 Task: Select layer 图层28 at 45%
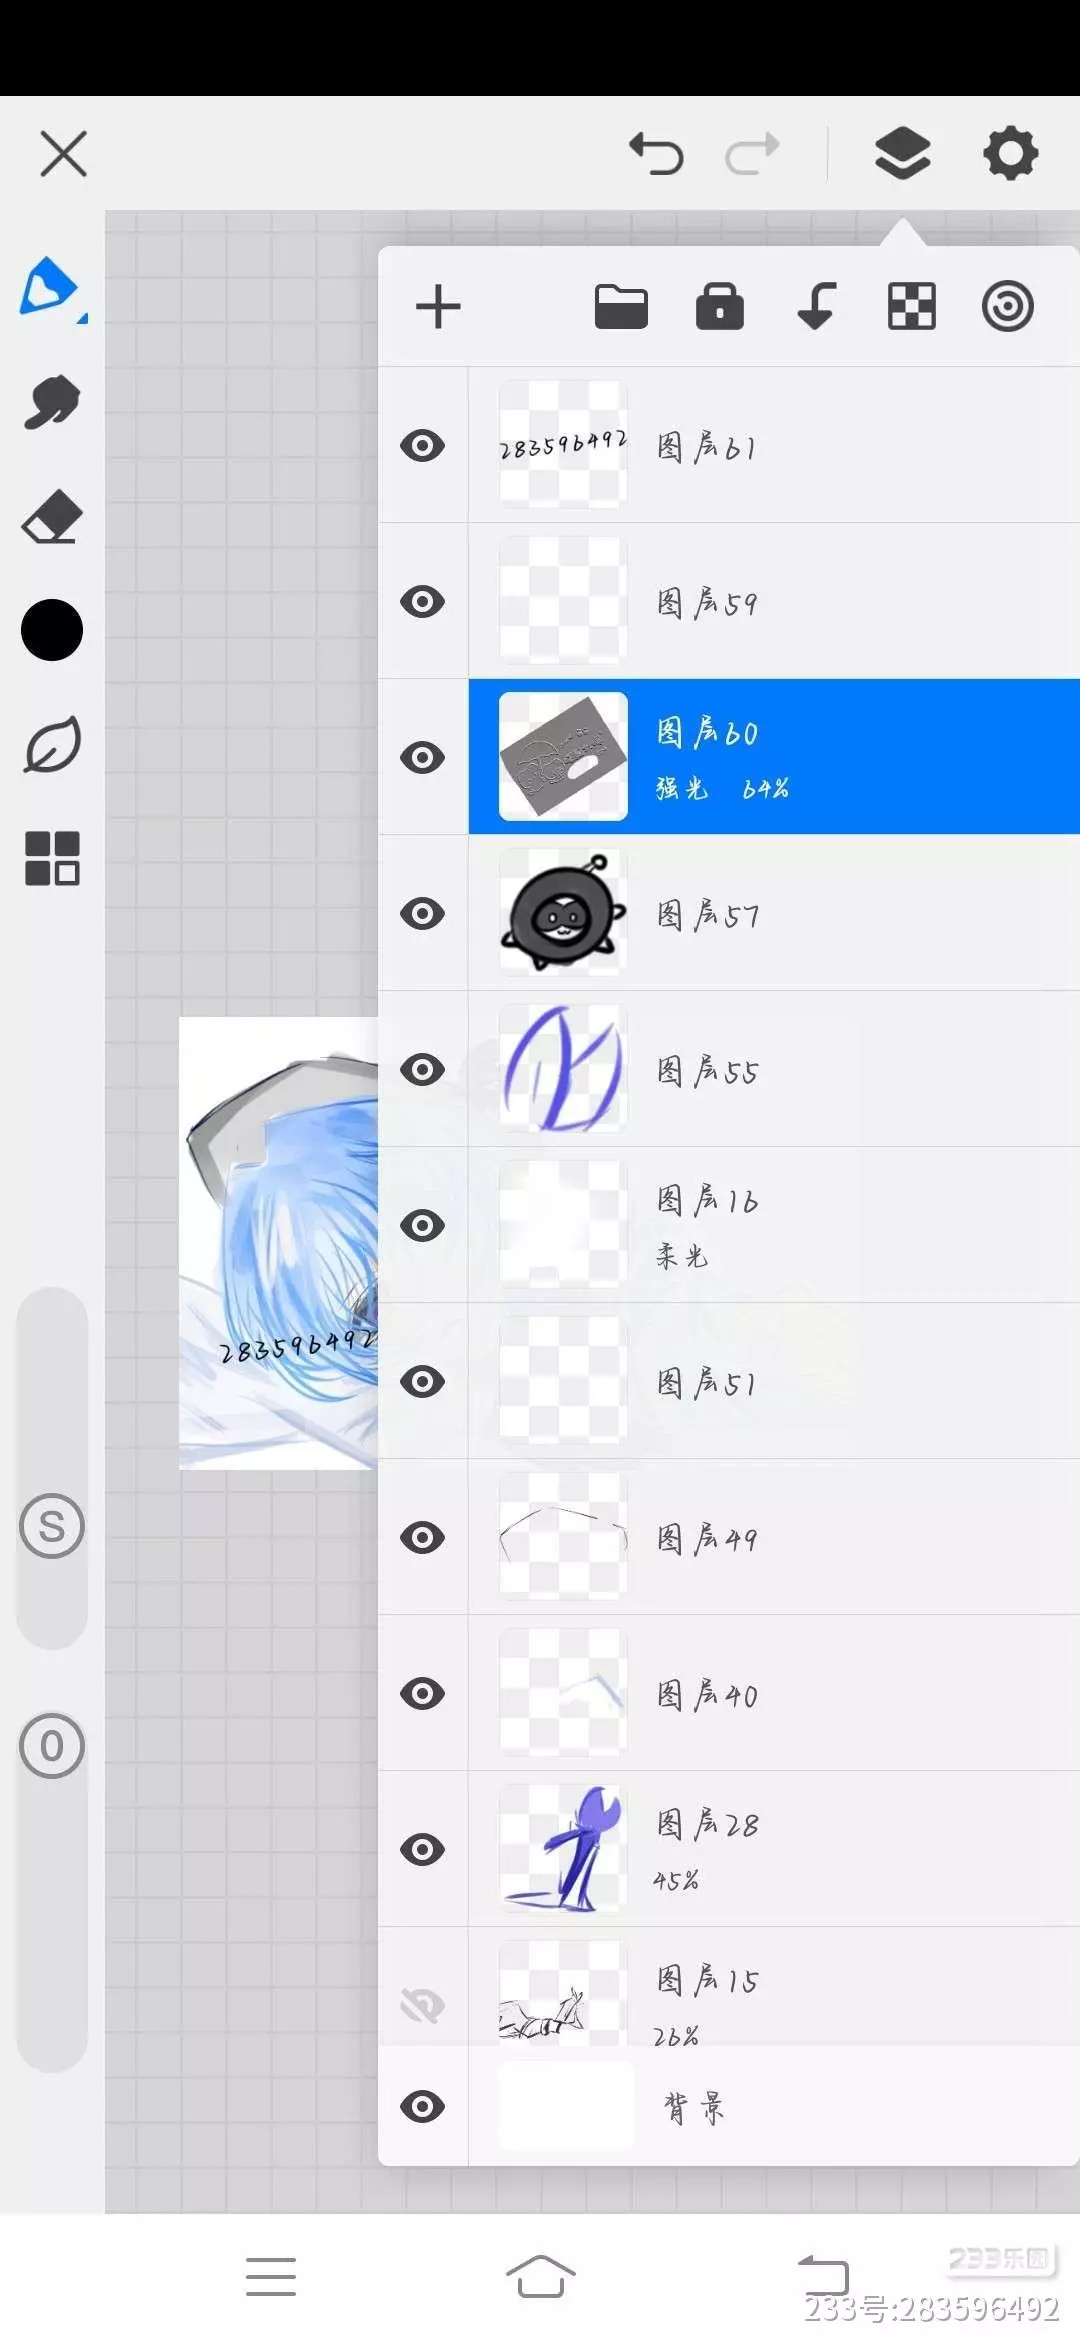point(774,1849)
